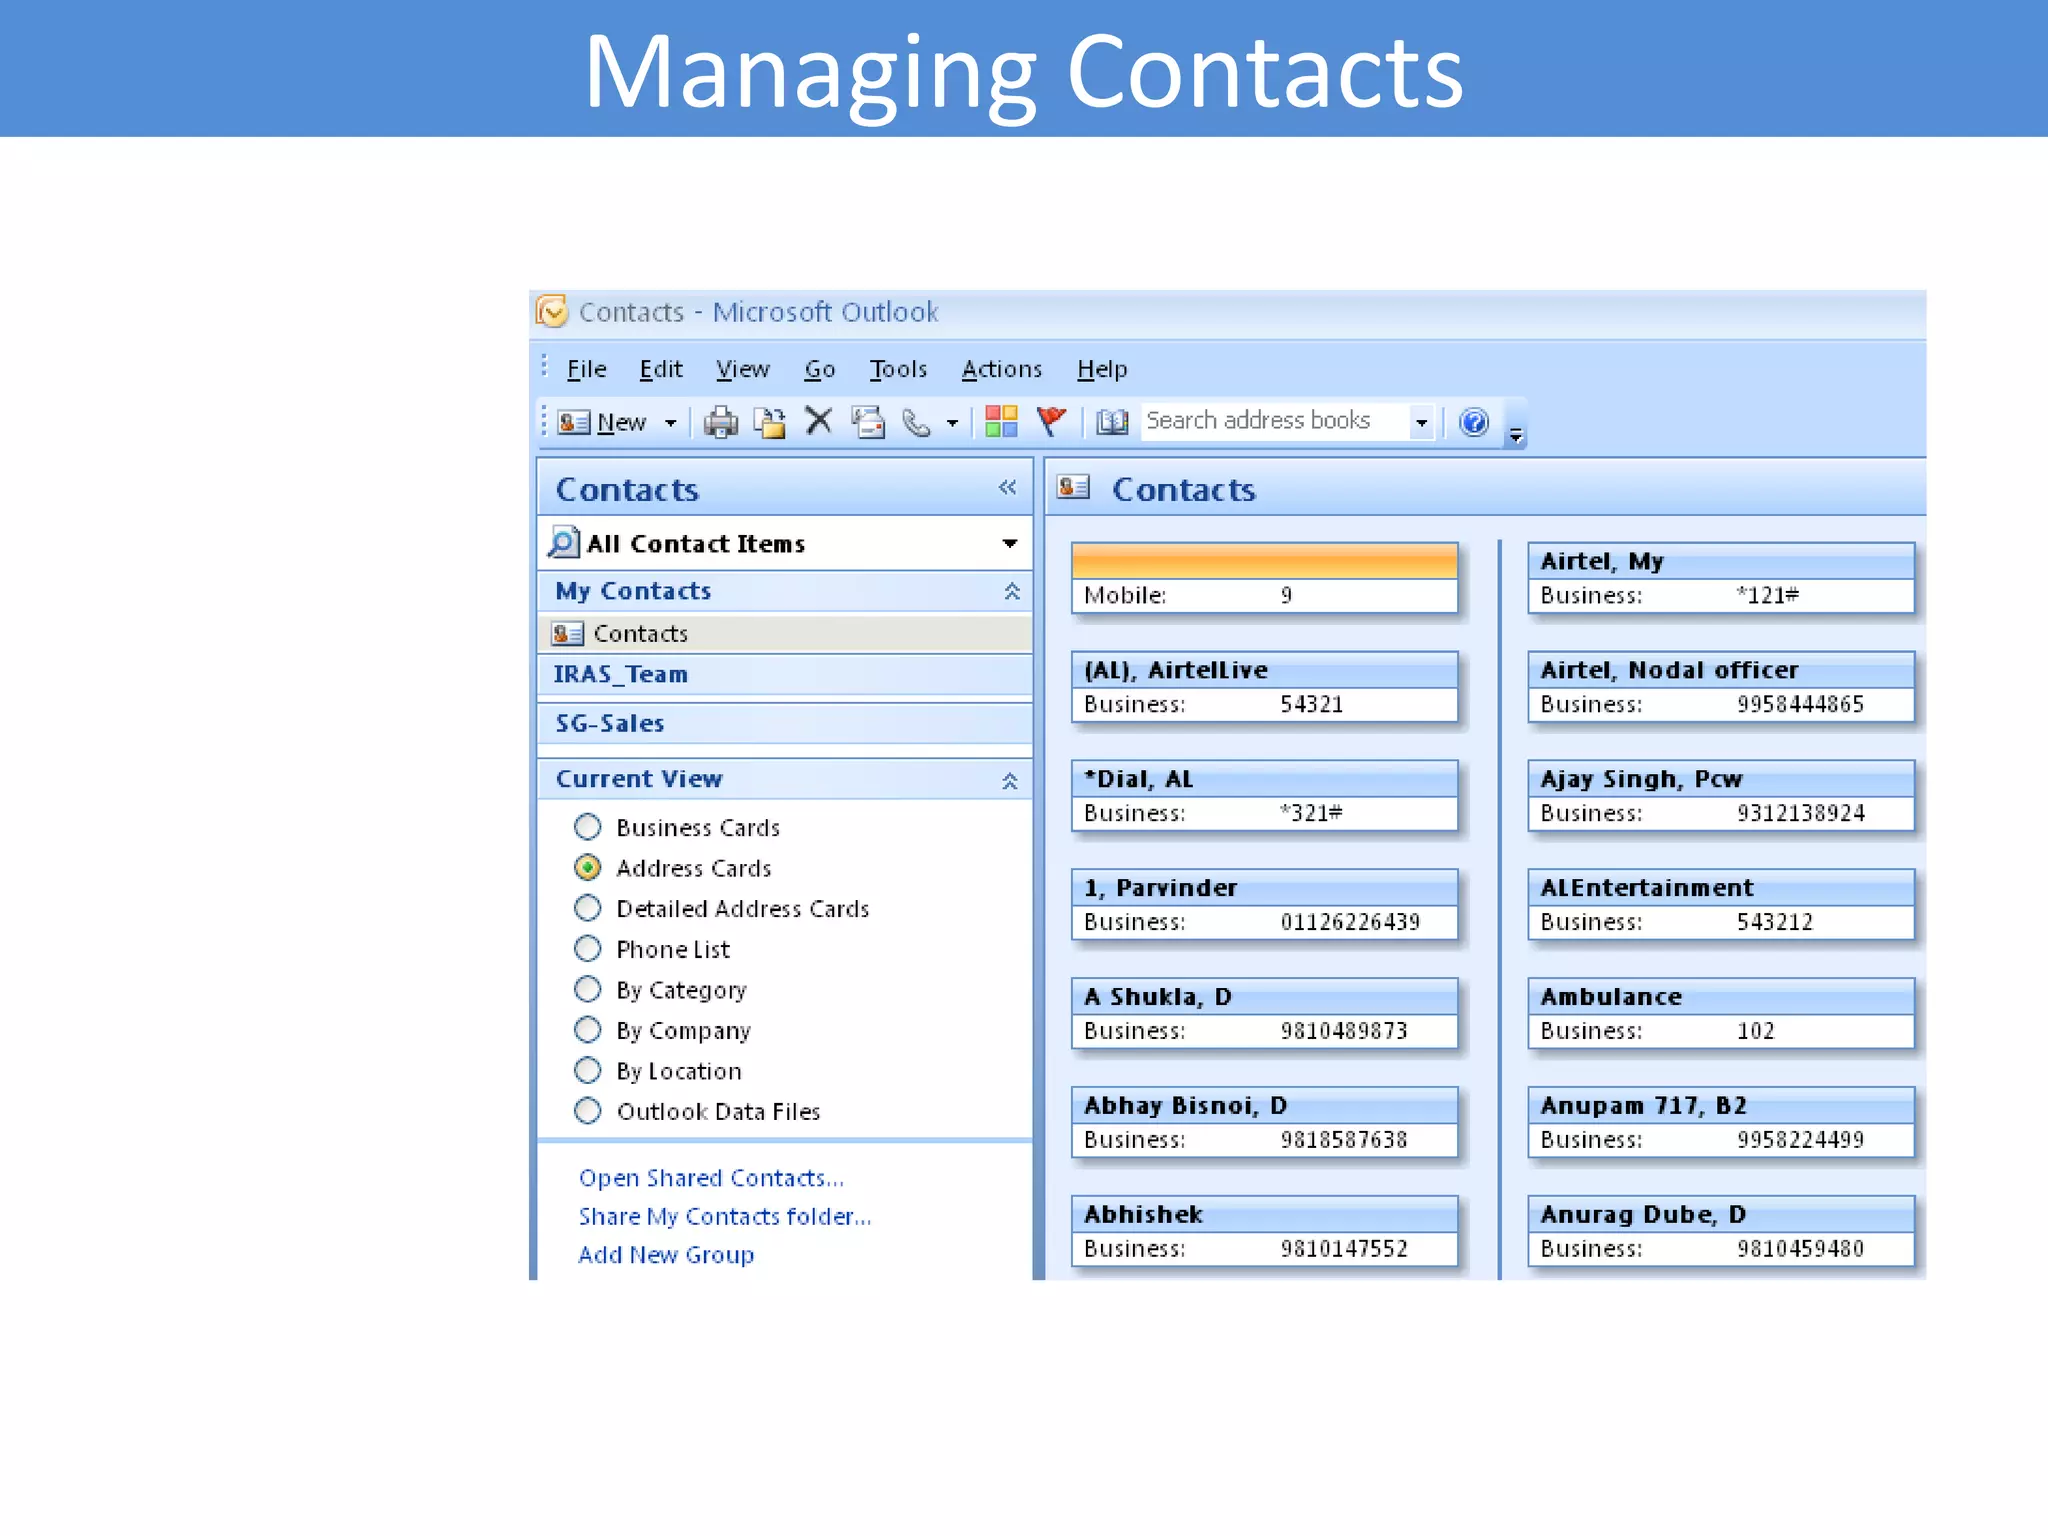The height and width of the screenshot is (1536, 2048).
Task: Select the Airtel, Nodal officer contact card
Action: click(x=1721, y=687)
